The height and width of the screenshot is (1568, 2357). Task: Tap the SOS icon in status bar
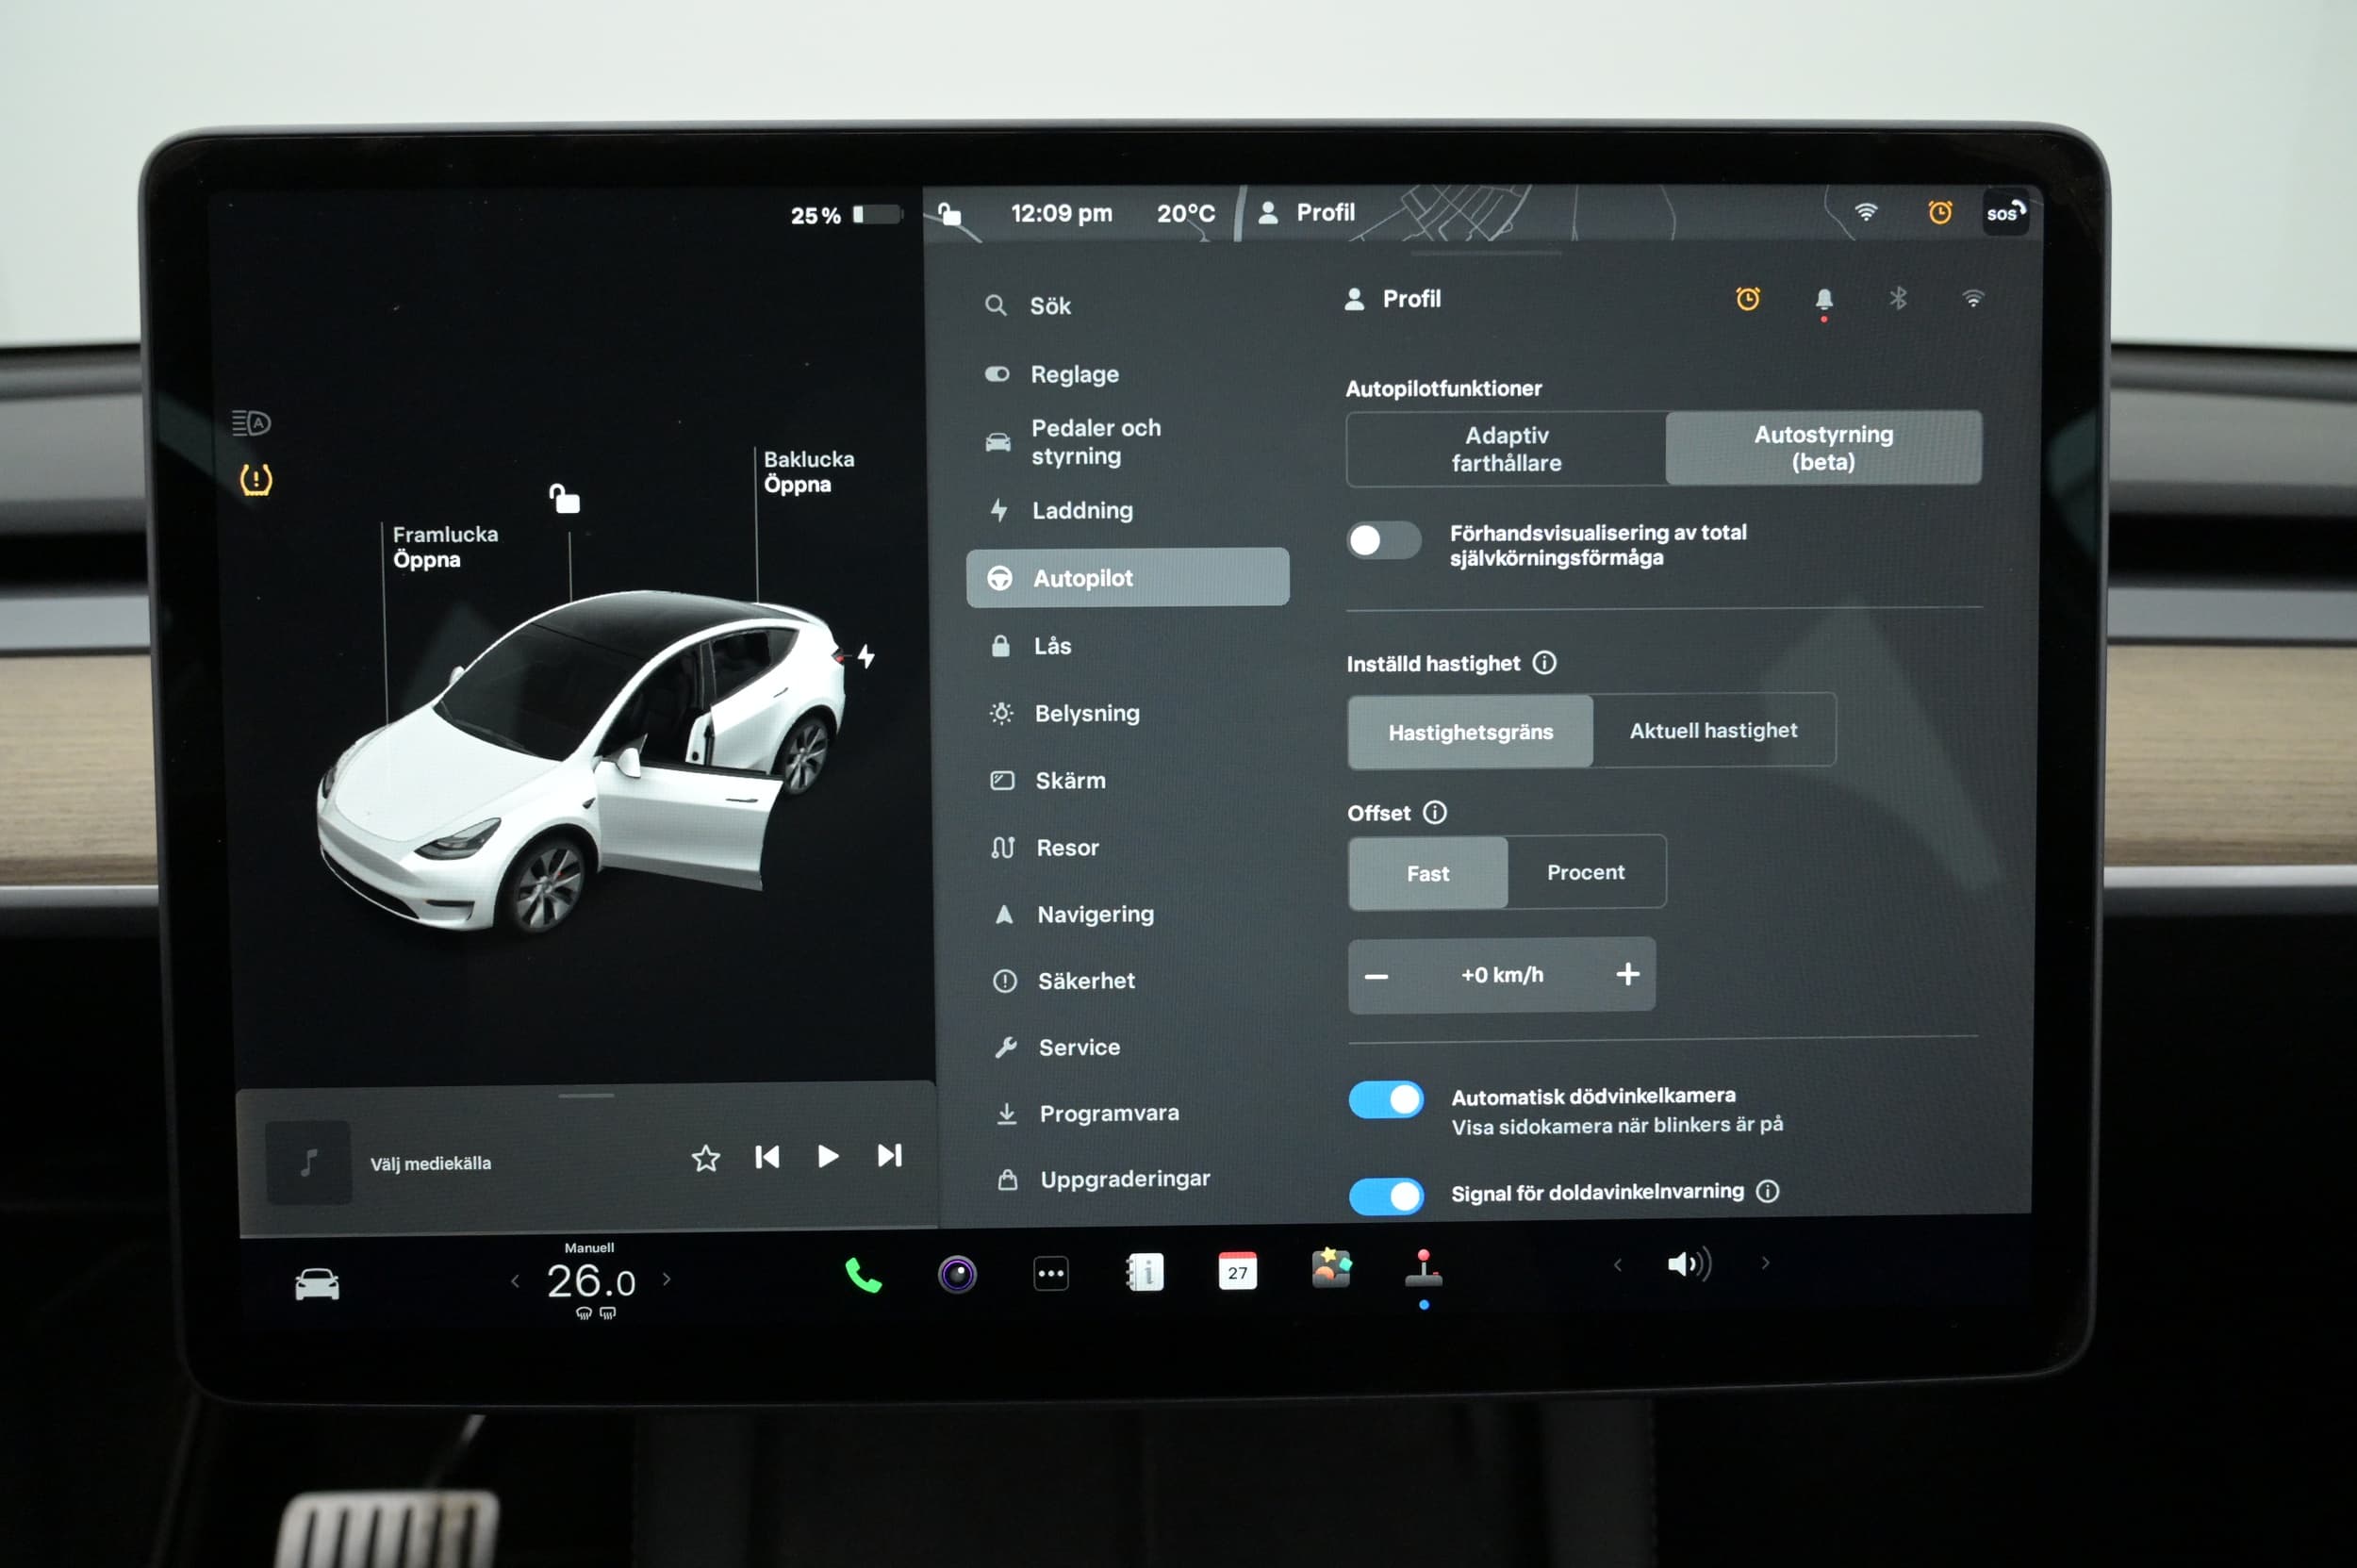[2005, 212]
